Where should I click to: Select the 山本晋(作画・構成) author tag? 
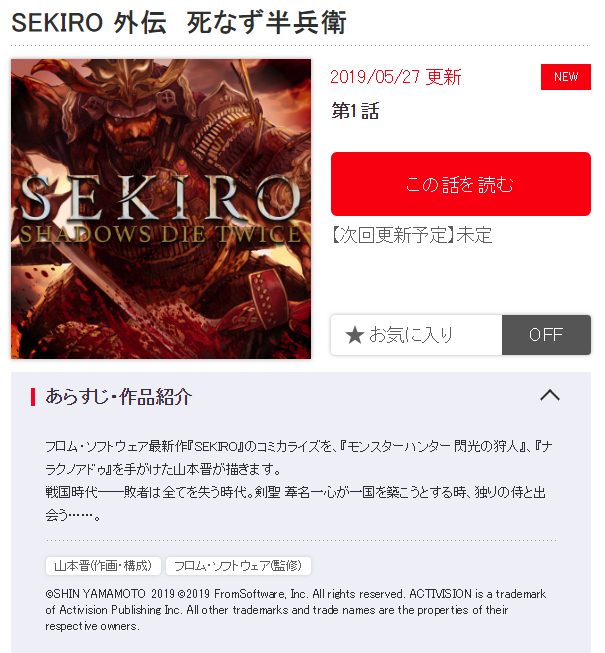coord(103,566)
